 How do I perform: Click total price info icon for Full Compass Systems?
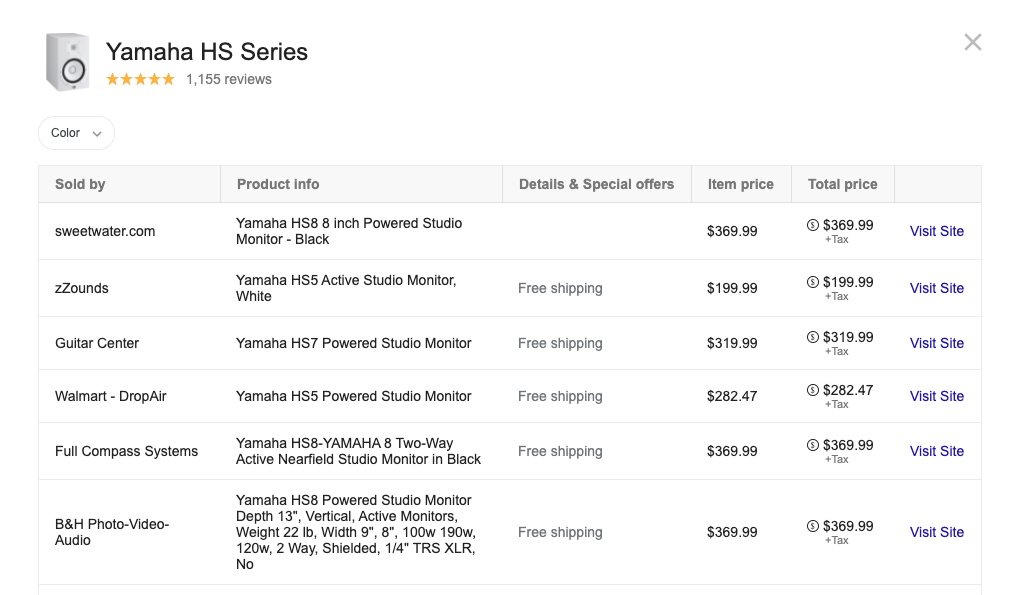pyautogui.click(x=813, y=445)
